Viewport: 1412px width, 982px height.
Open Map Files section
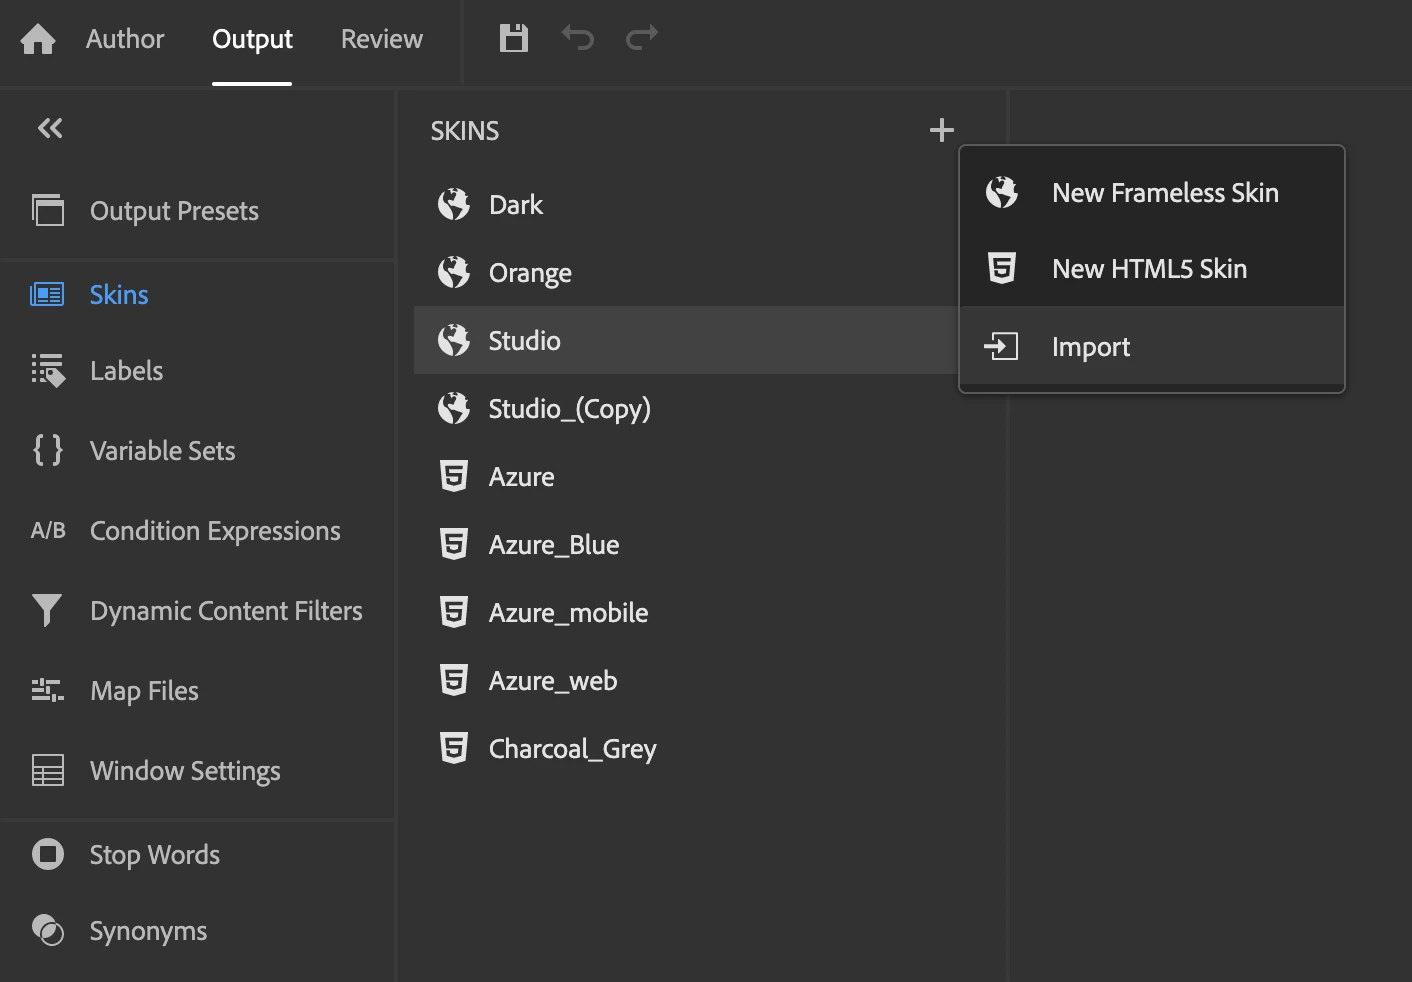point(144,691)
